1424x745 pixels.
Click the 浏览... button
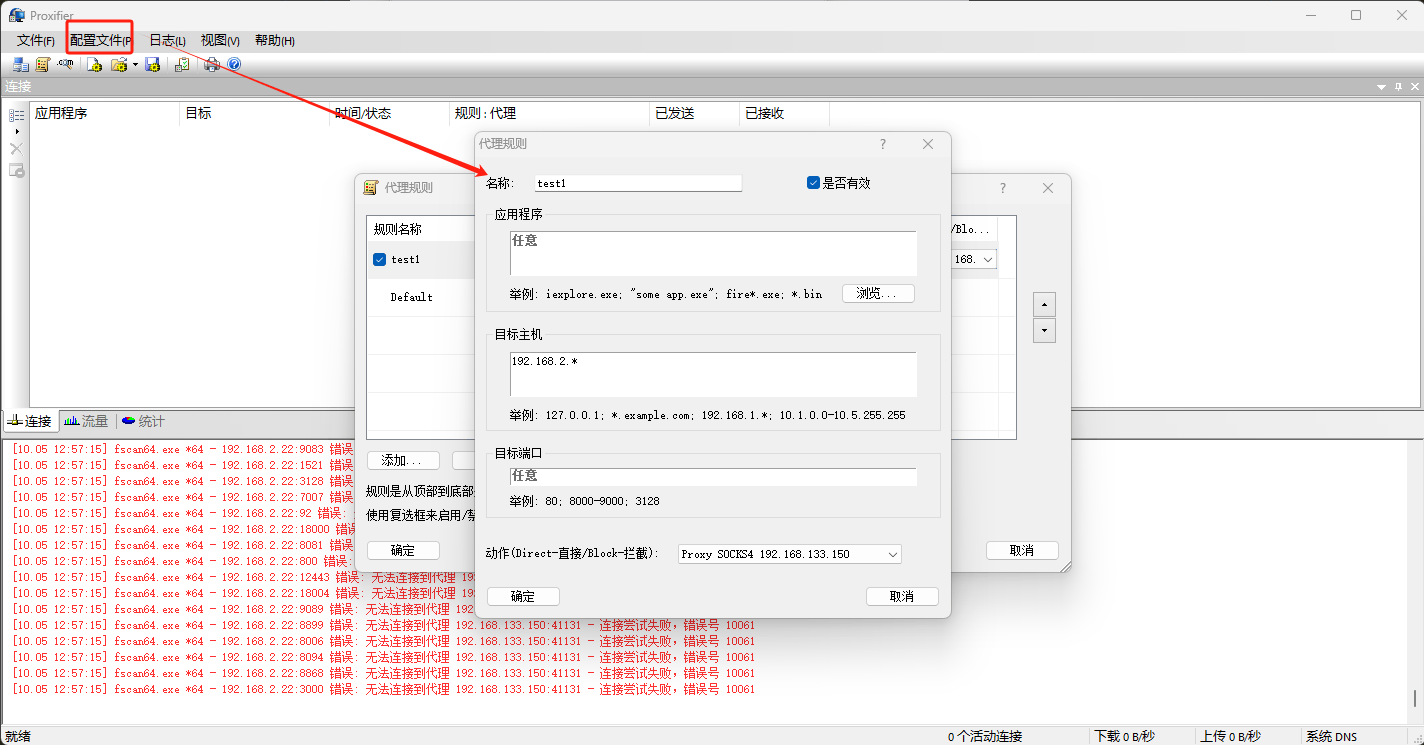(878, 294)
